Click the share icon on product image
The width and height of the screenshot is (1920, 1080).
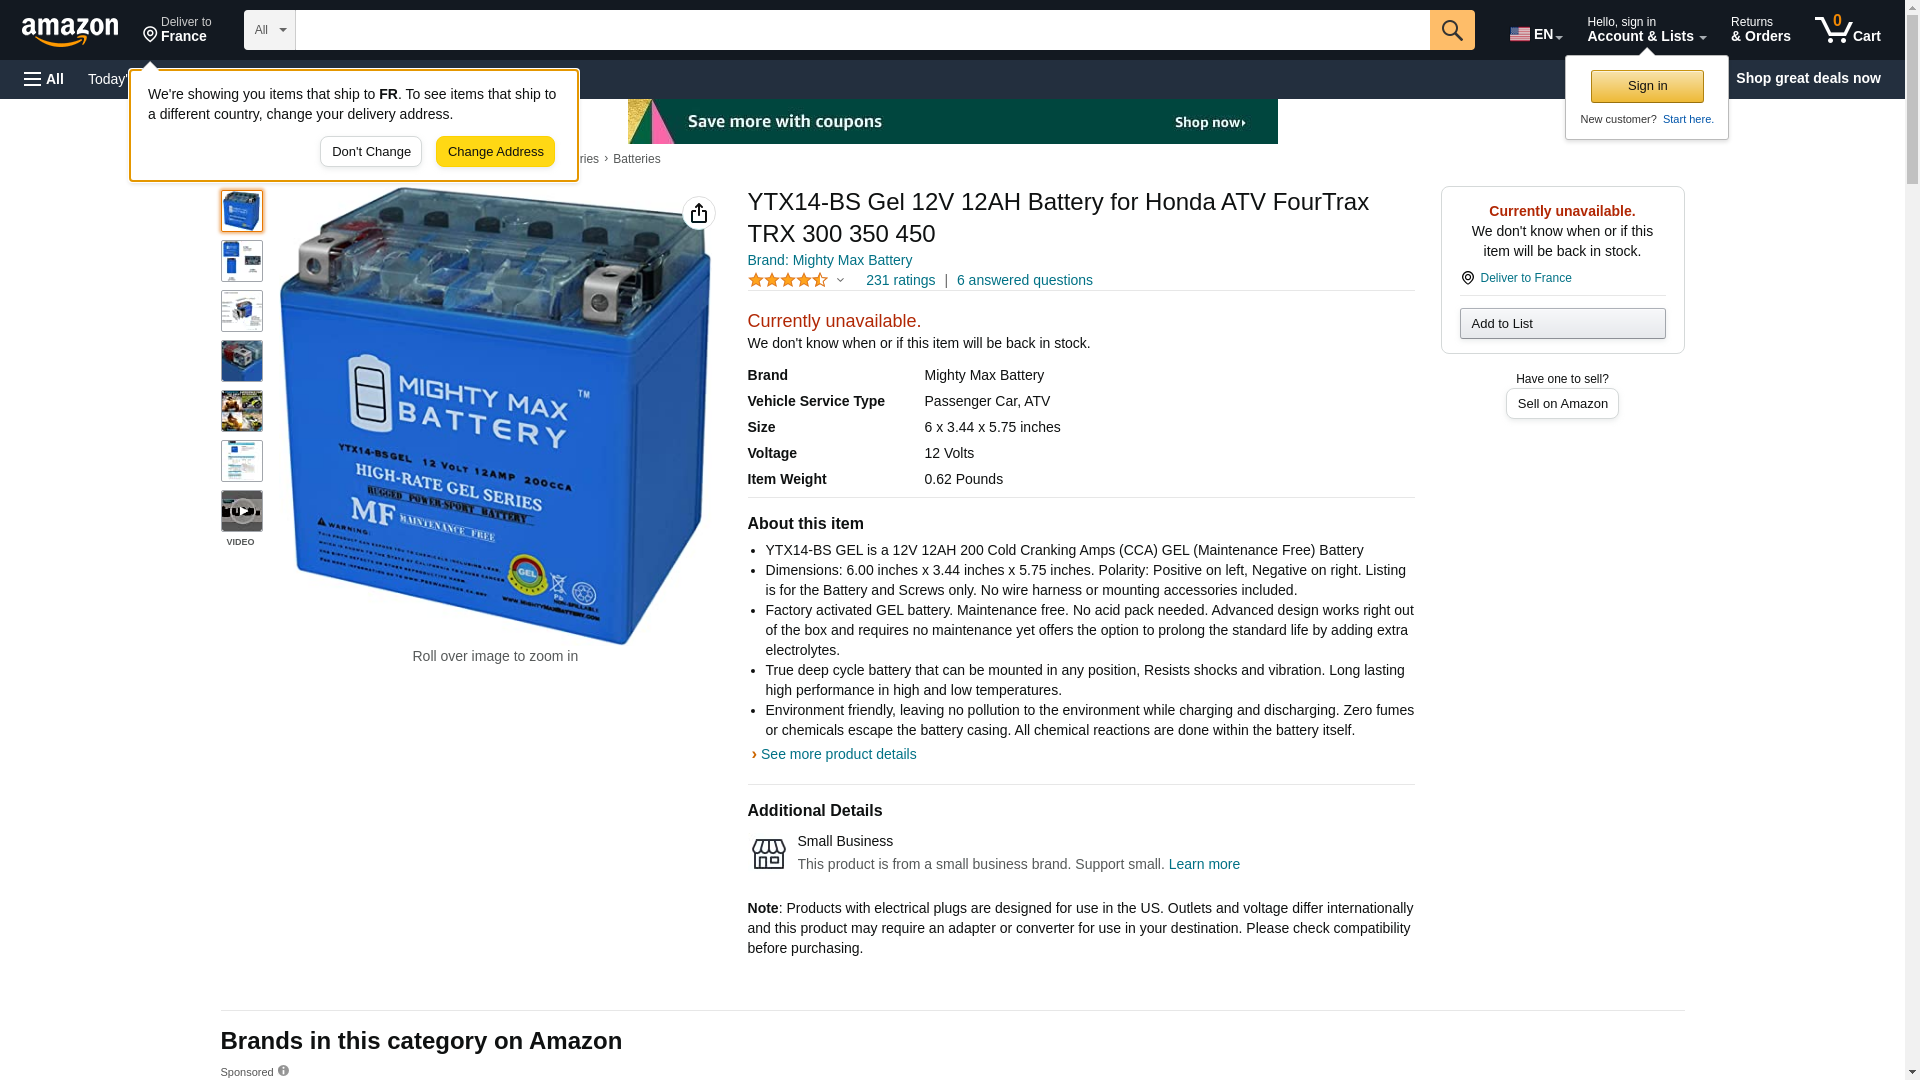pyautogui.click(x=698, y=213)
